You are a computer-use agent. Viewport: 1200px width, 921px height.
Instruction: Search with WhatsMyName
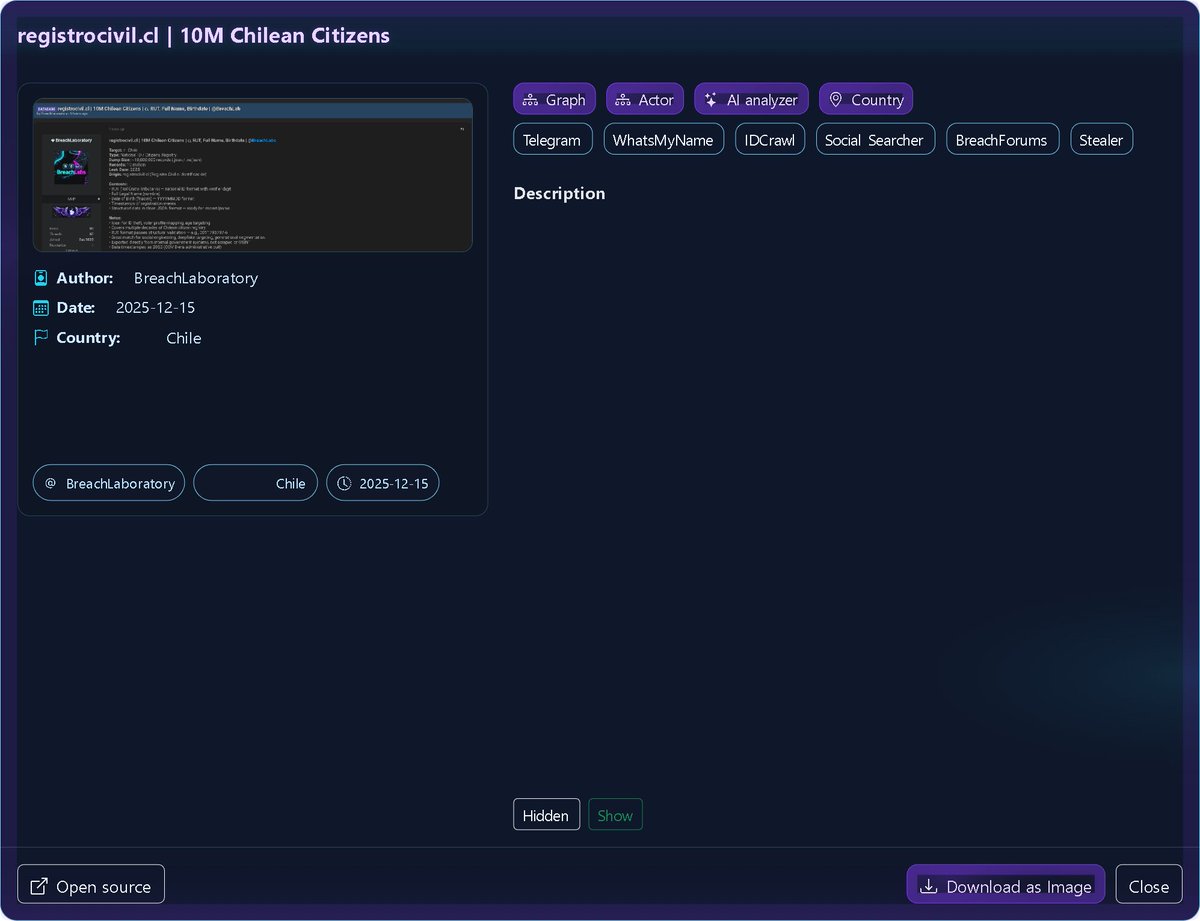click(665, 140)
